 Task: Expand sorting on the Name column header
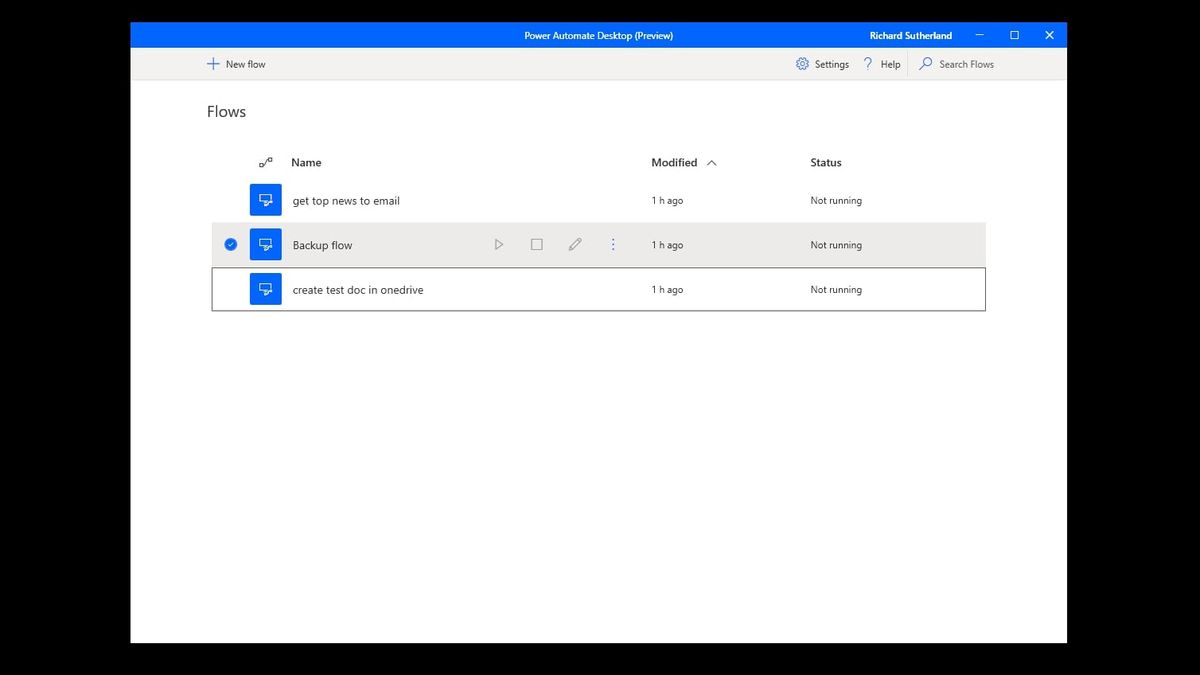tap(306, 162)
